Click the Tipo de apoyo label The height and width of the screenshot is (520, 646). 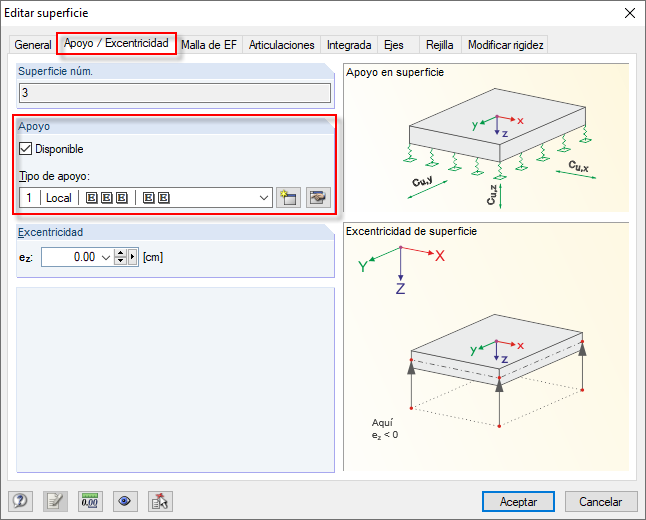54,176
